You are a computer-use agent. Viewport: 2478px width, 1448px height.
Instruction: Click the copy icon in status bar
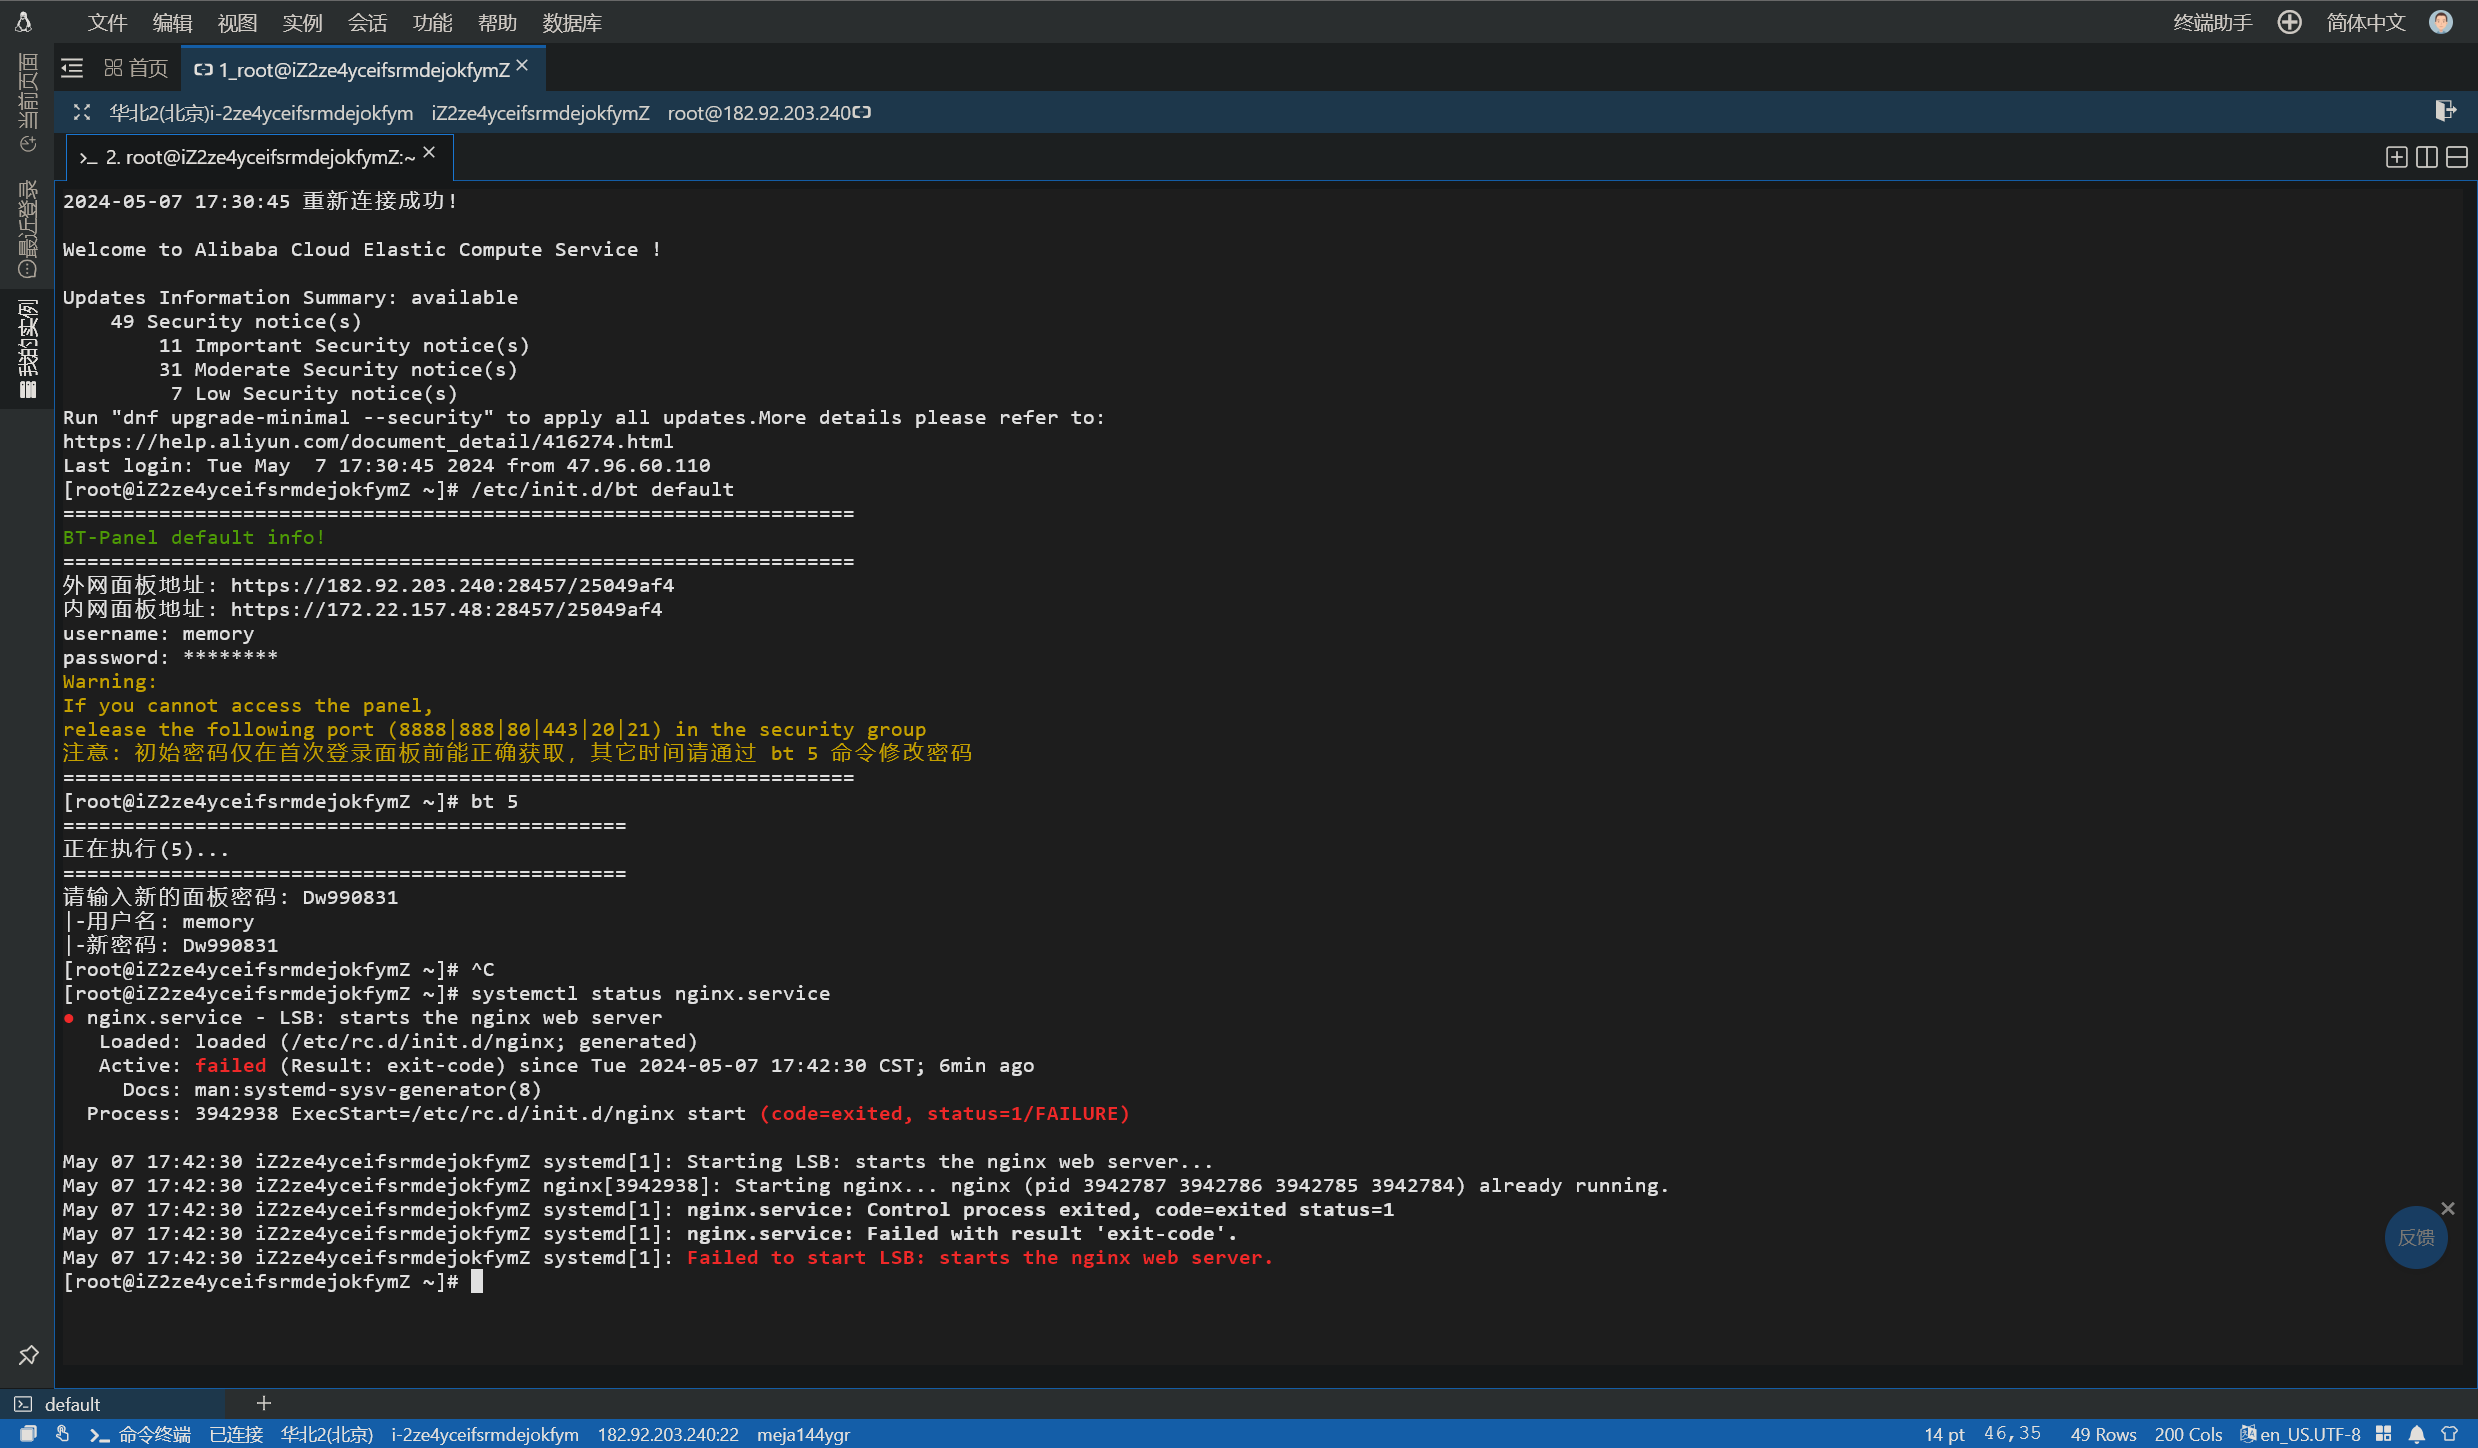coord(28,1434)
